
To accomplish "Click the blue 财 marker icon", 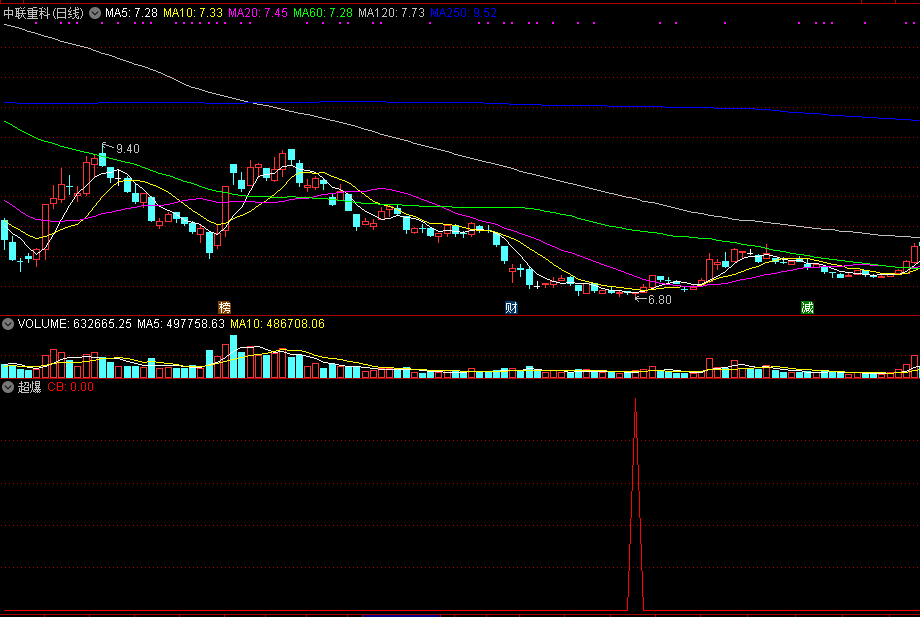I will 511,307.
